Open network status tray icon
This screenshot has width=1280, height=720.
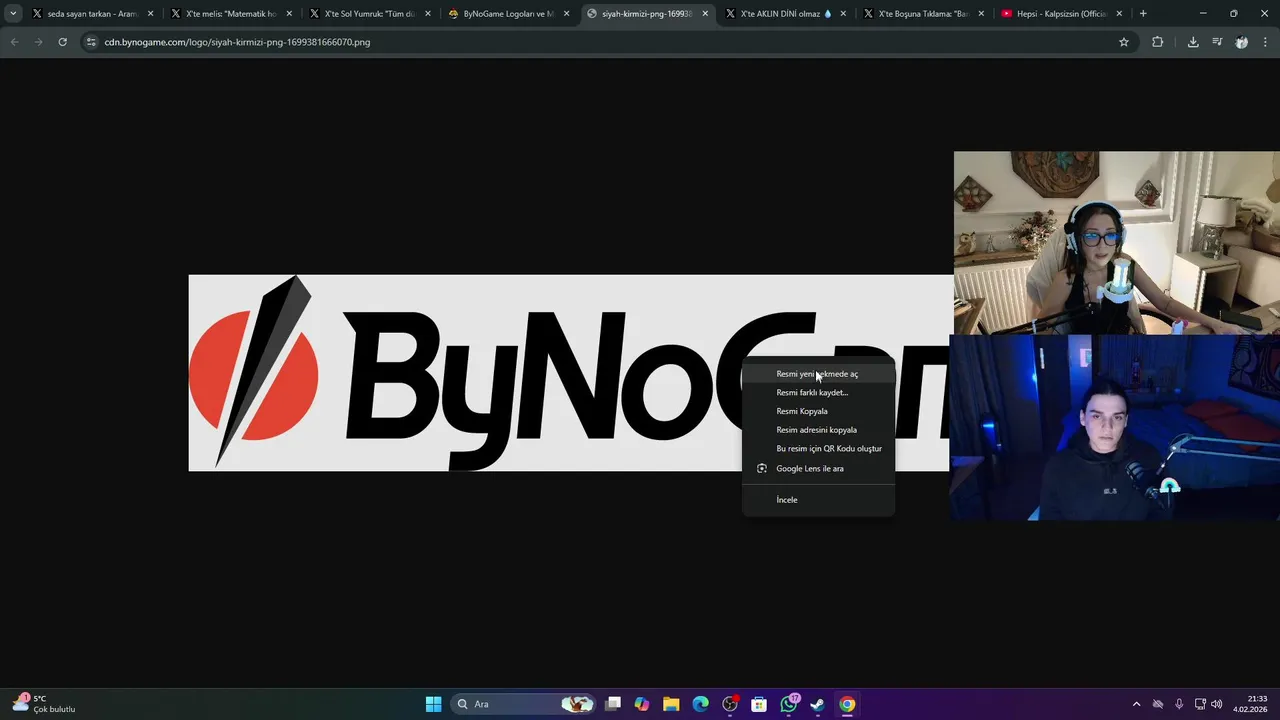point(1200,704)
